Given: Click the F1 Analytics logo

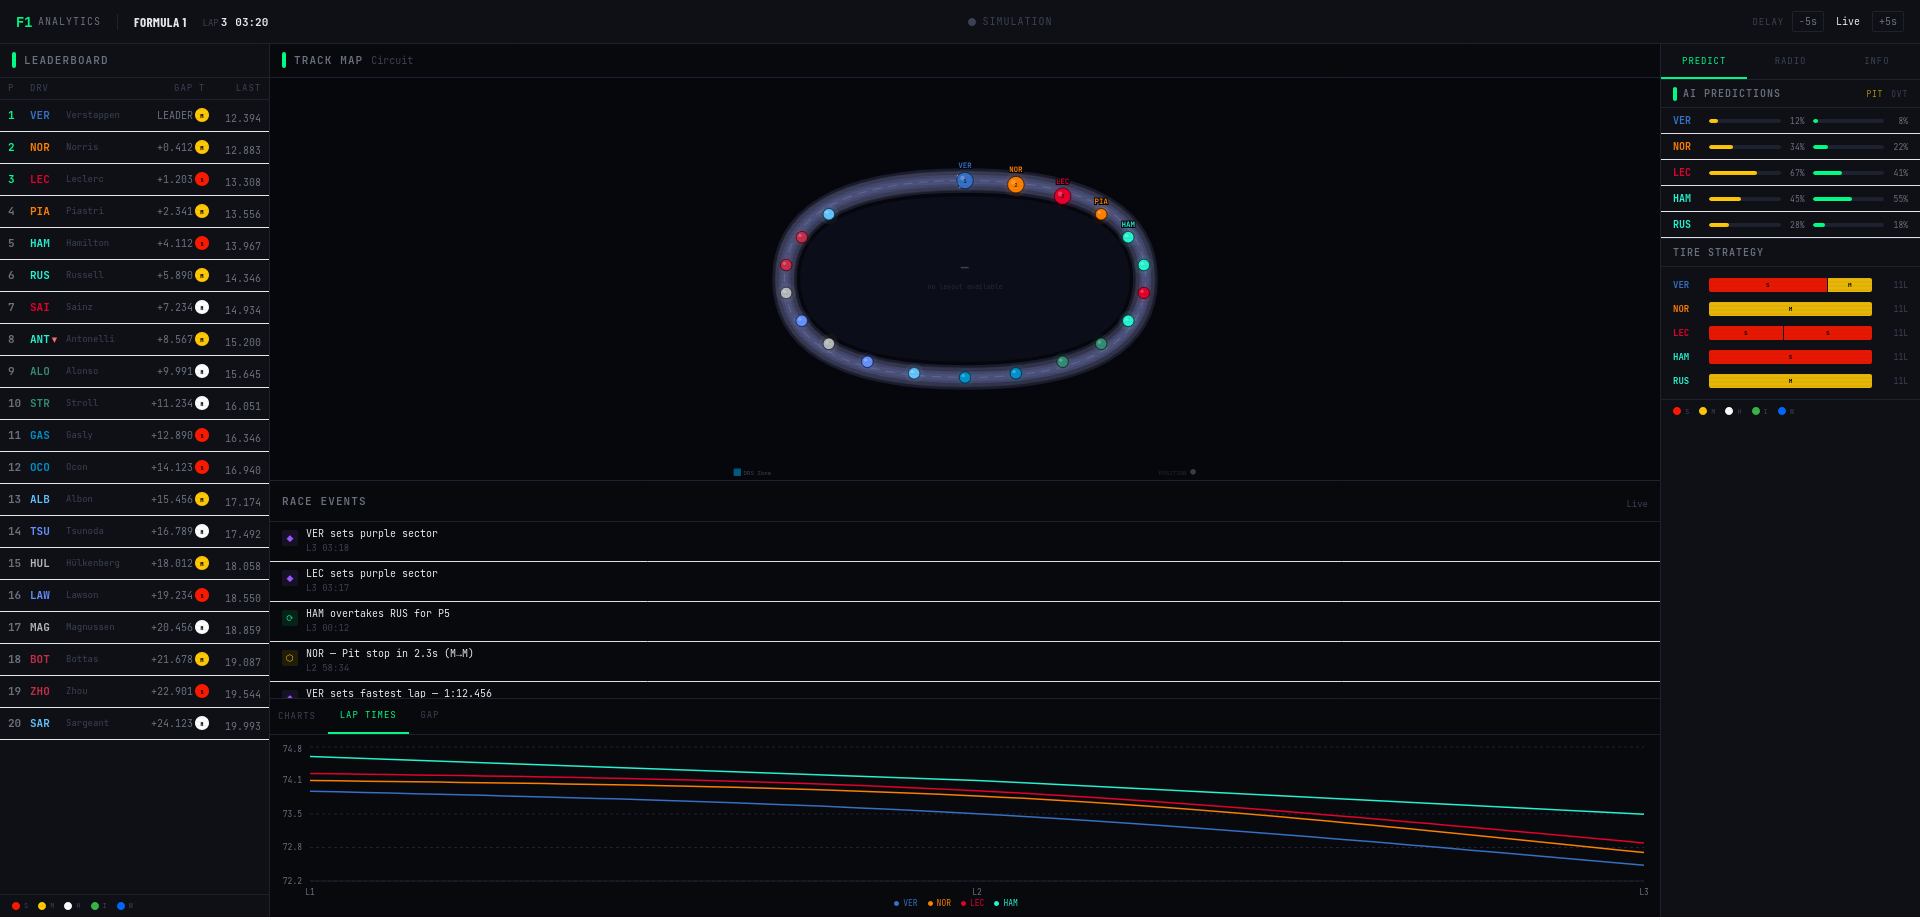Looking at the screenshot, I should pos(58,22).
